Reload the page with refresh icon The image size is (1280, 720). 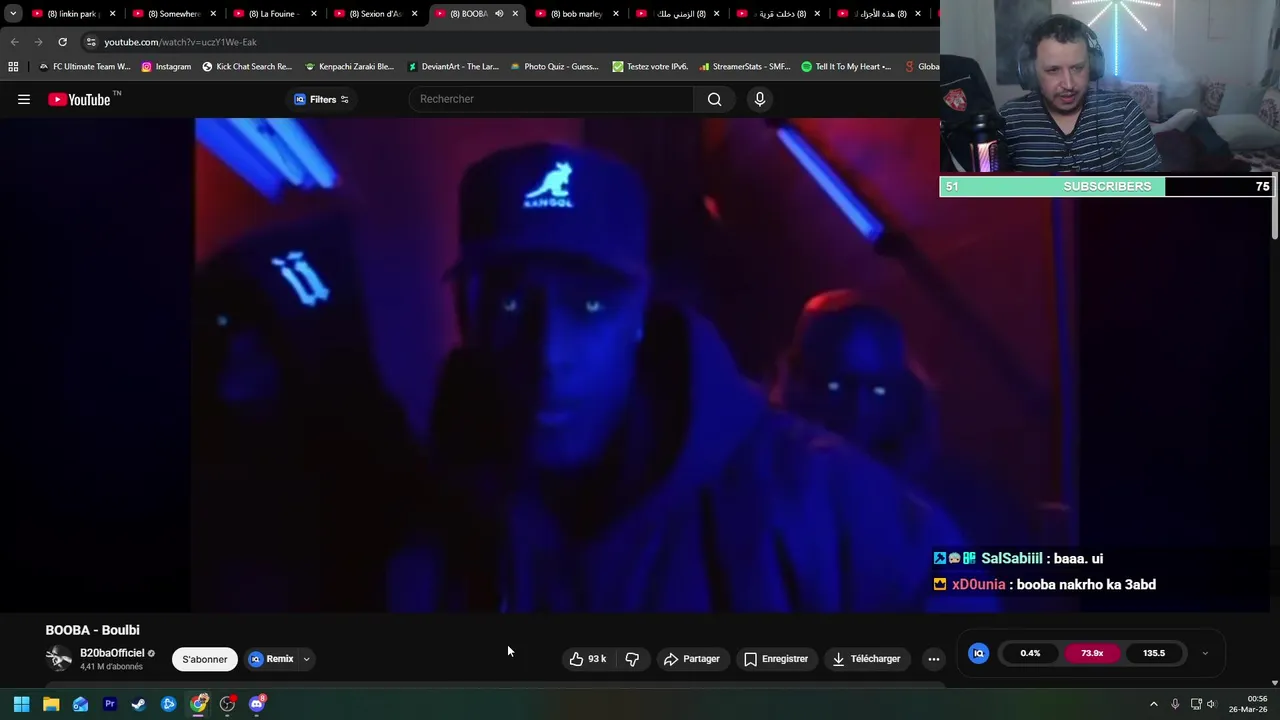(x=62, y=42)
